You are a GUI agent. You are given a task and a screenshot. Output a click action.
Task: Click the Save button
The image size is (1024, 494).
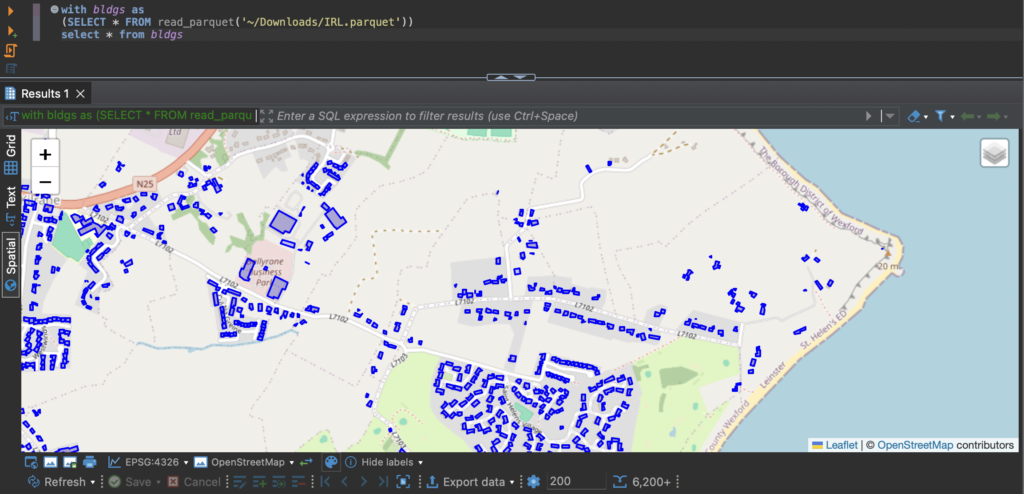[x=130, y=482]
